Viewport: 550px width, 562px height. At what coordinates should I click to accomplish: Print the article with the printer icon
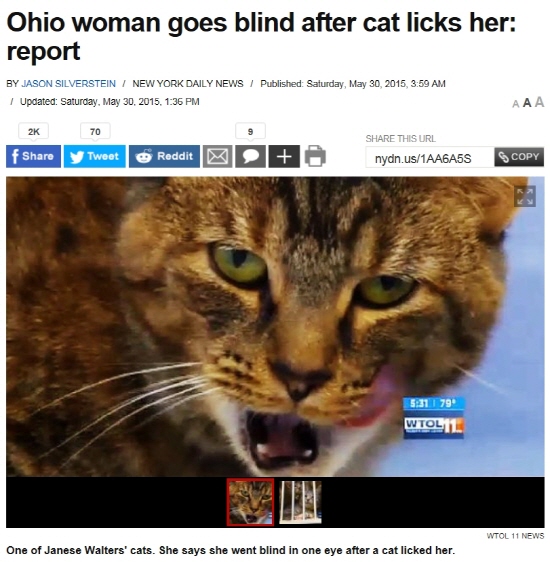click(x=315, y=156)
